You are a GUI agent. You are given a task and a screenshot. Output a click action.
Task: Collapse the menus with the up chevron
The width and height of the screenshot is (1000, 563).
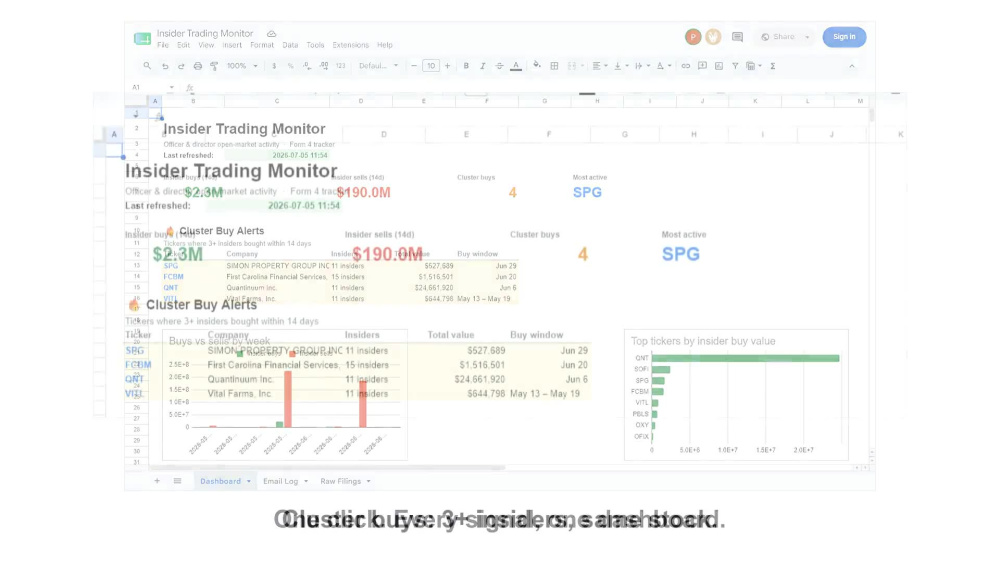click(x=851, y=66)
